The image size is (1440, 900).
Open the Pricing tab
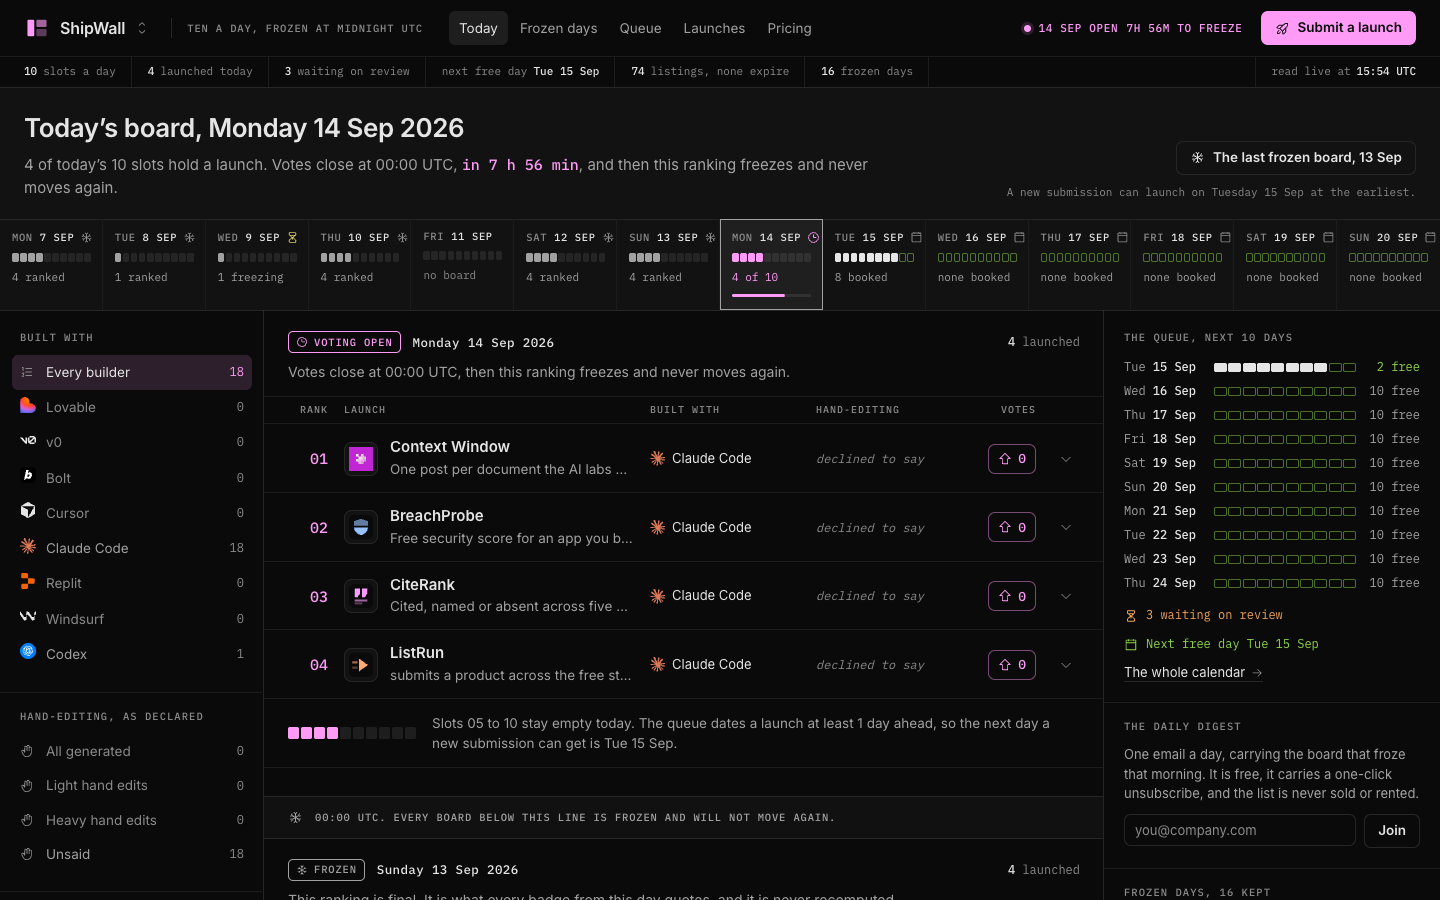[789, 28]
